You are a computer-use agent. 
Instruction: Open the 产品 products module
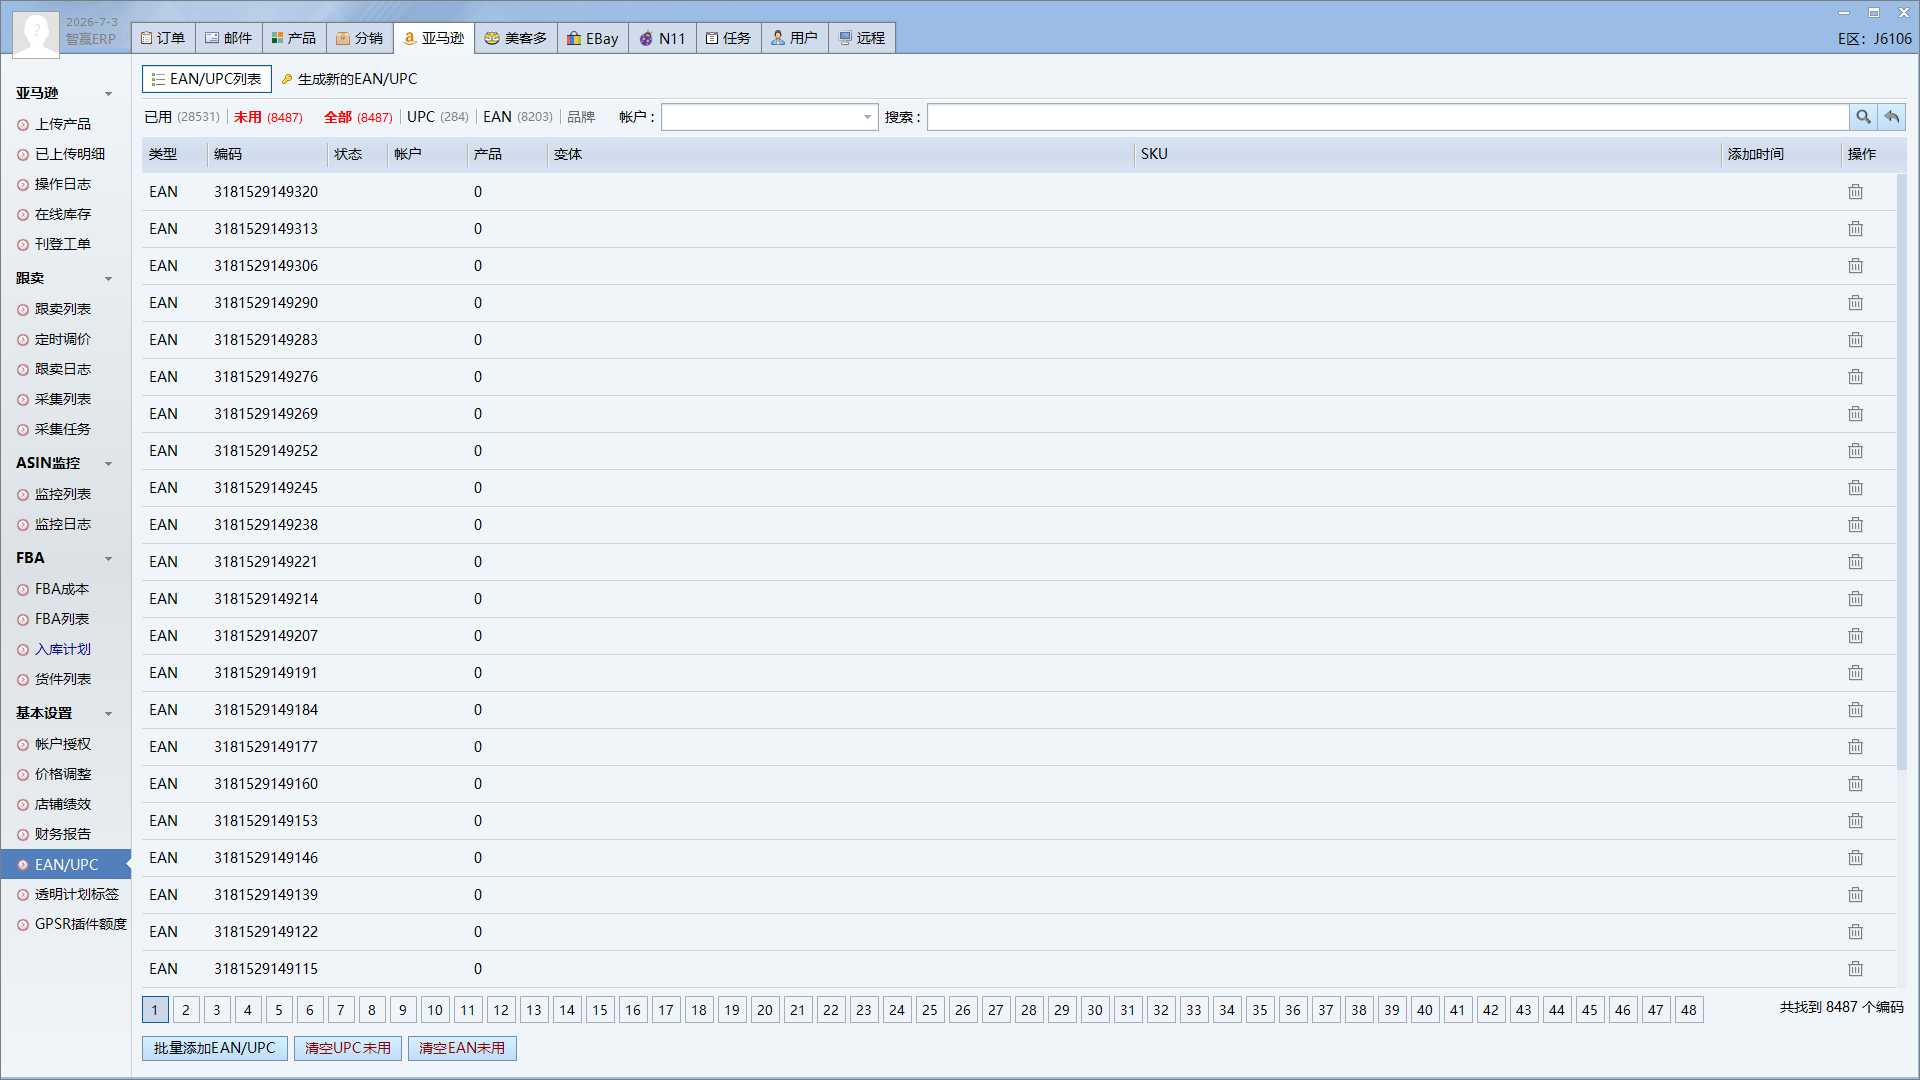(x=294, y=38)
